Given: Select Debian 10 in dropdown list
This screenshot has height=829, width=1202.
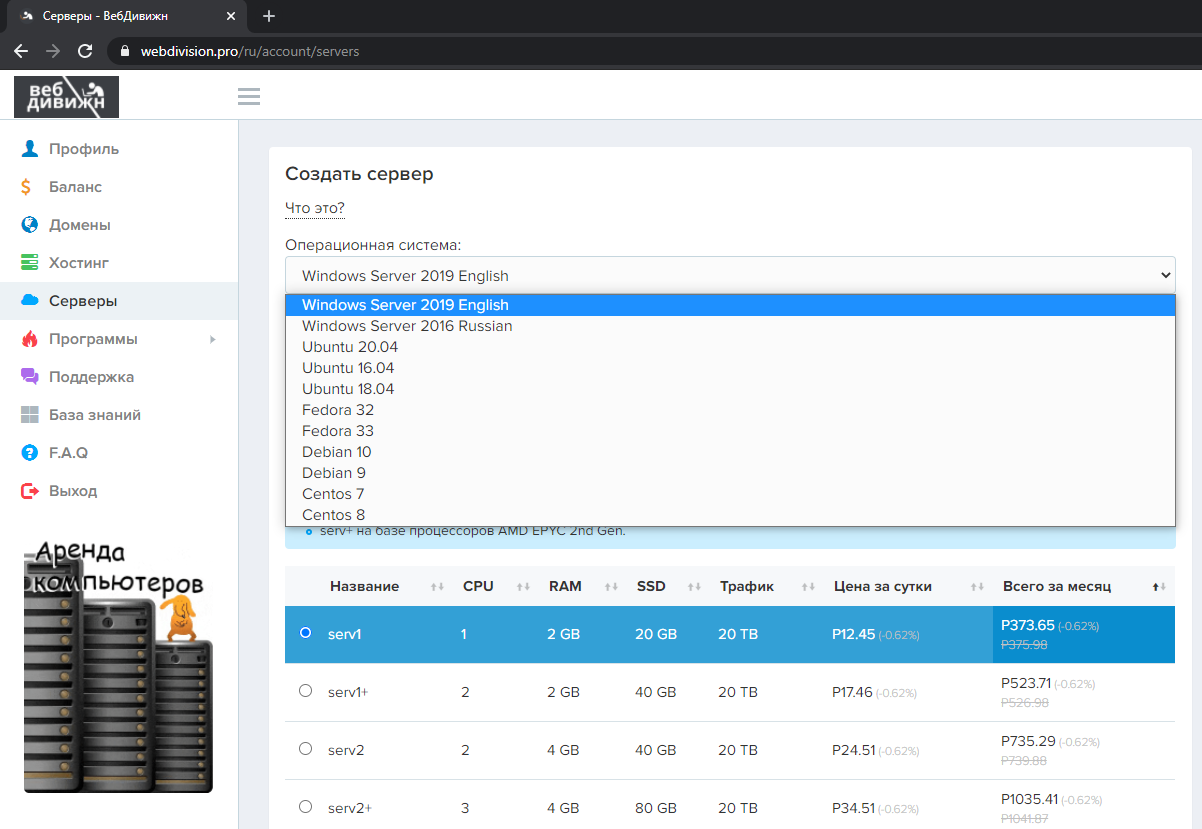Looking at the screenshot, I should click(336, 452).
